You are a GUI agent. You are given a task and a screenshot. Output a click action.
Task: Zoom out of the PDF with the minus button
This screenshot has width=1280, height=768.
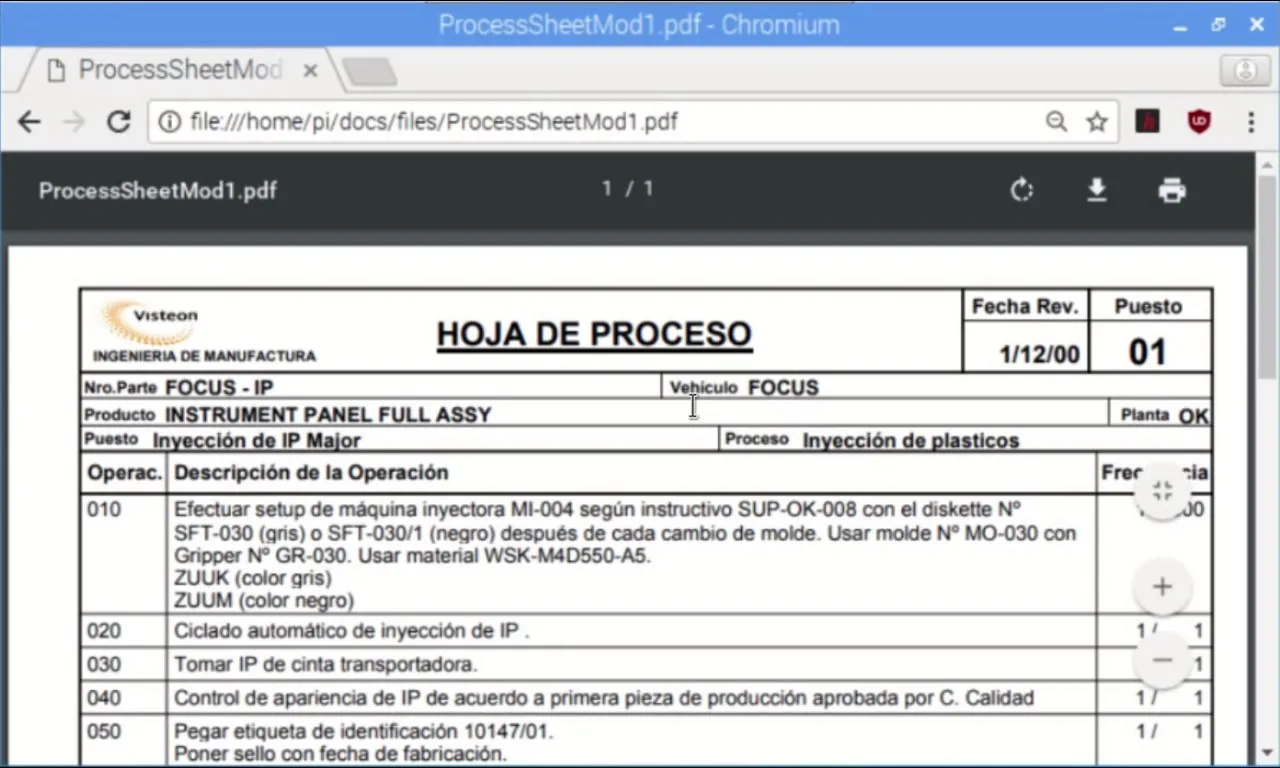(x=1162, y=660)
